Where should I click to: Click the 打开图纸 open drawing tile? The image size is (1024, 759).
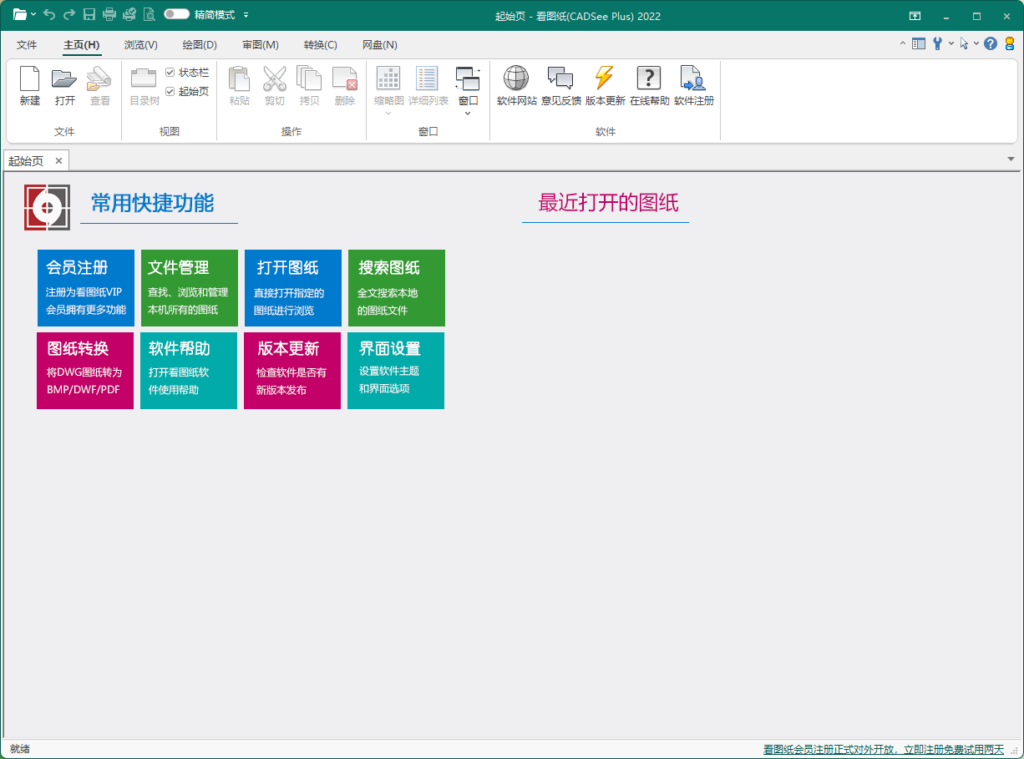tap(293, 288)
